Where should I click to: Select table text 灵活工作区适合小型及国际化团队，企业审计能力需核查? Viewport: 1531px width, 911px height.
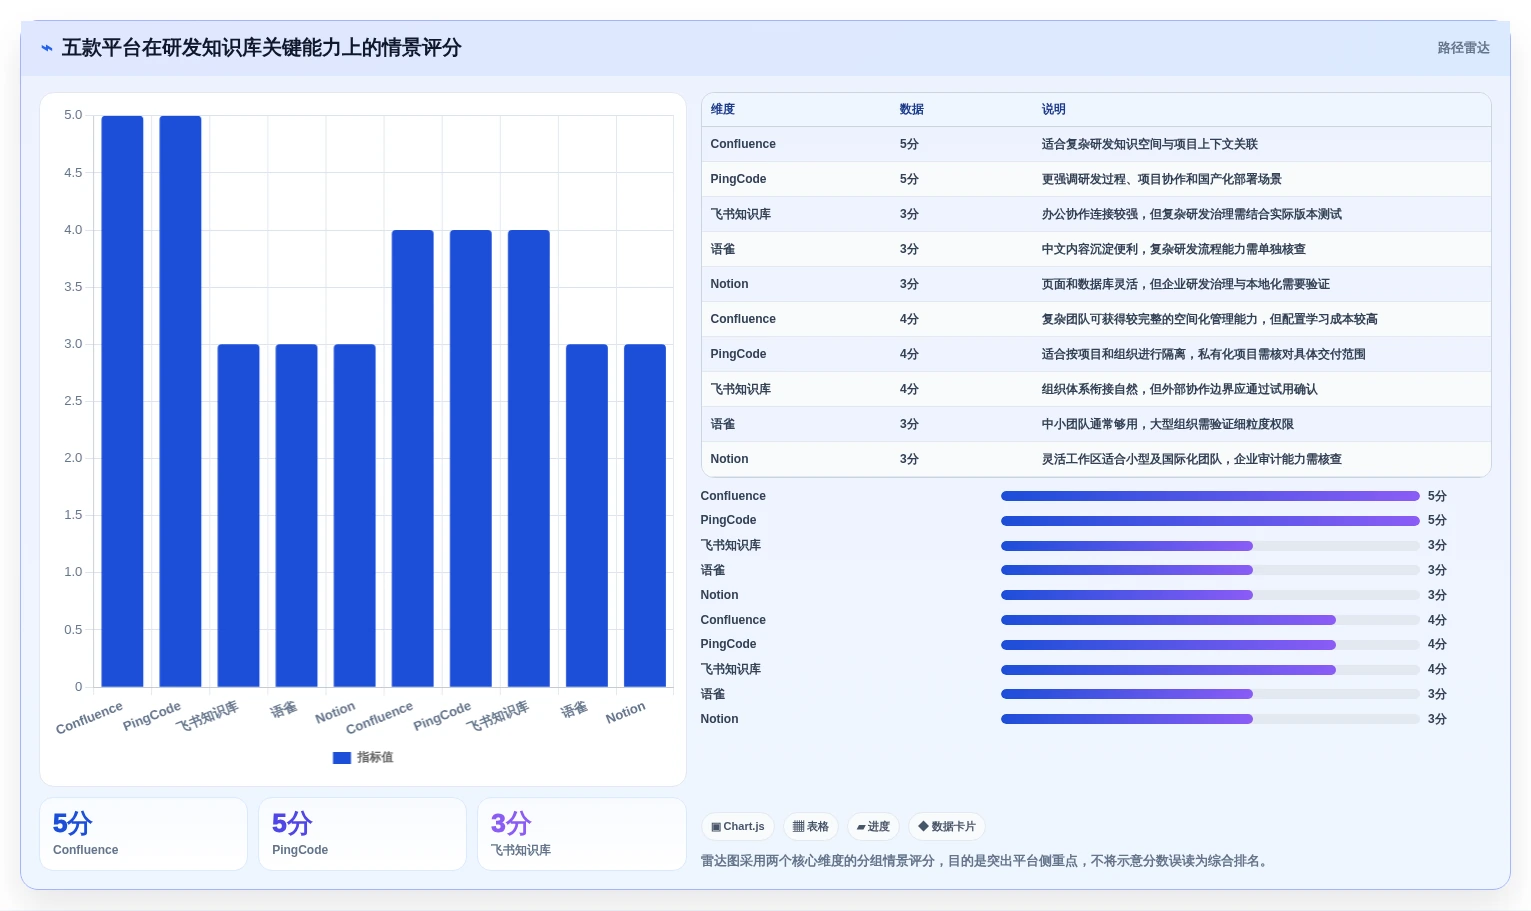pyautogui.click(x=1192, y=459)
